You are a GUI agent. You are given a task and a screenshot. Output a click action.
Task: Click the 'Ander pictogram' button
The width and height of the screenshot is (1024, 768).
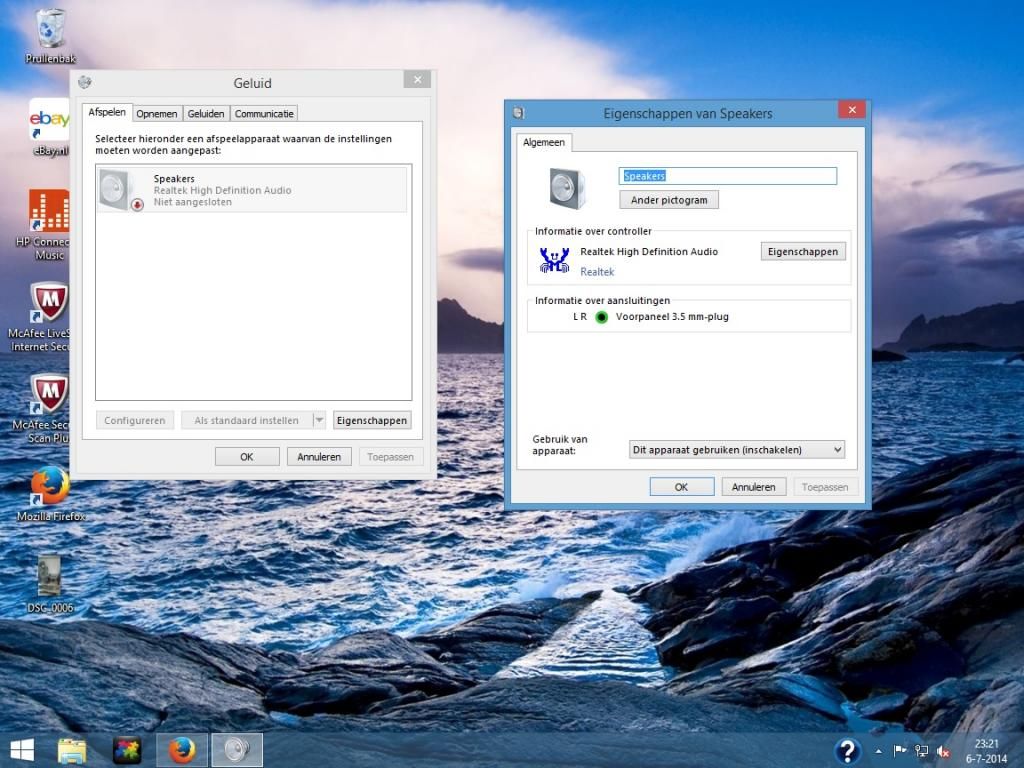[669, 200]
